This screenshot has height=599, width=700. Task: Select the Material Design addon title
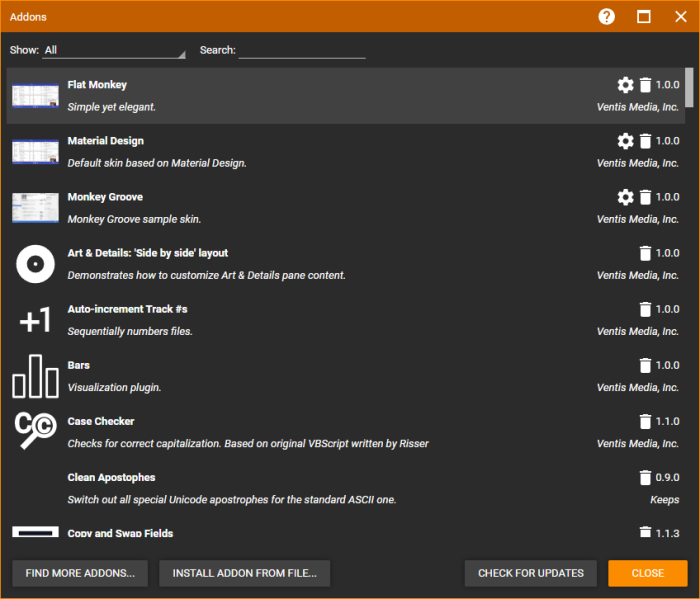click(x=106, y=141)
